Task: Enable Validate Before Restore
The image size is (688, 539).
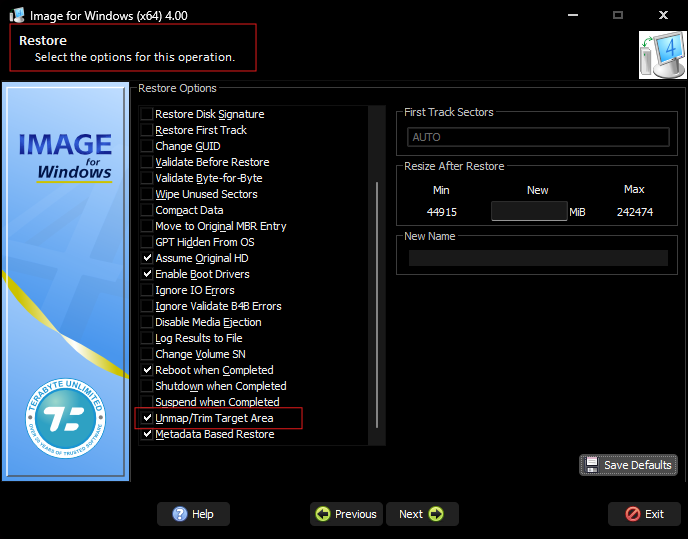Action: [x=147, y=162]
